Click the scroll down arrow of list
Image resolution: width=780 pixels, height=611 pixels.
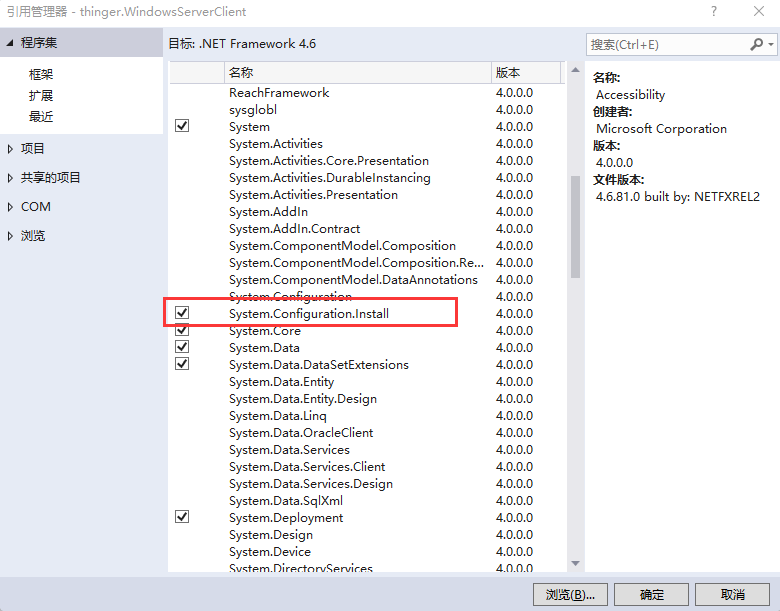point(576,563)
